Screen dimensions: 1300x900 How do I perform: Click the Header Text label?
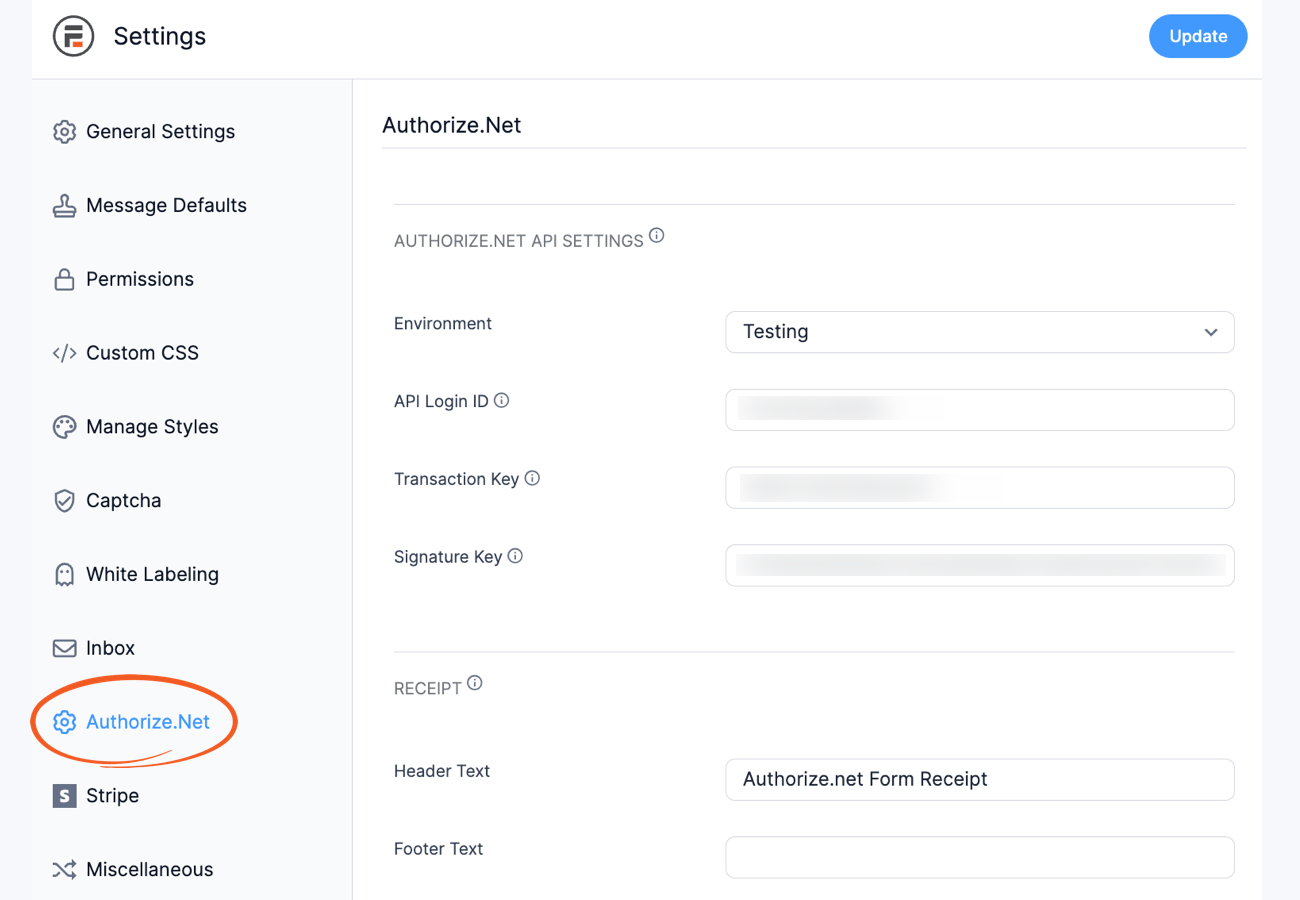(442, 771)
